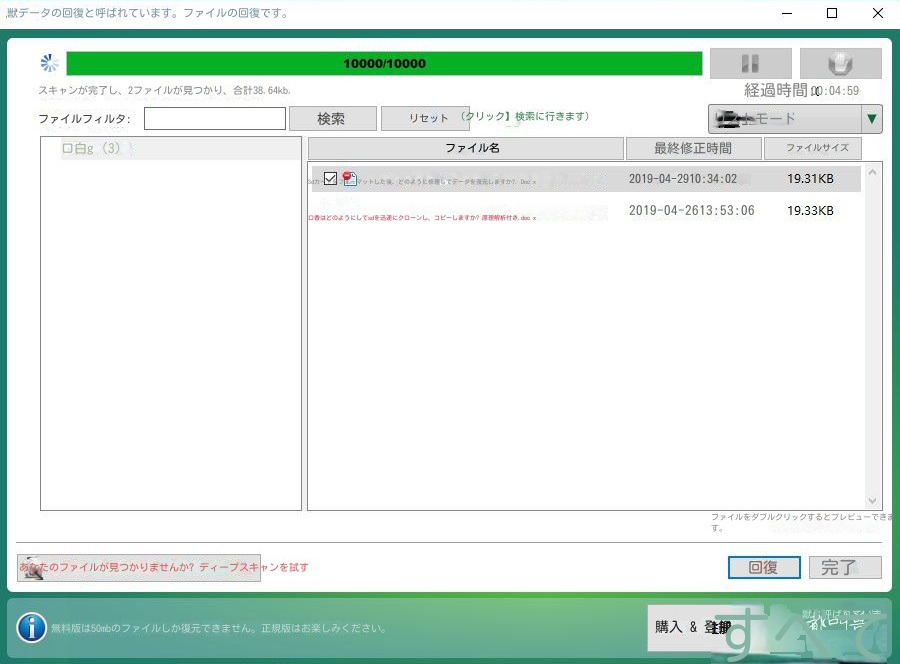Click the green scan progress bar
The width and height of the screenshot is (900, 664).
pyautogui.click(x=384, y=64)
